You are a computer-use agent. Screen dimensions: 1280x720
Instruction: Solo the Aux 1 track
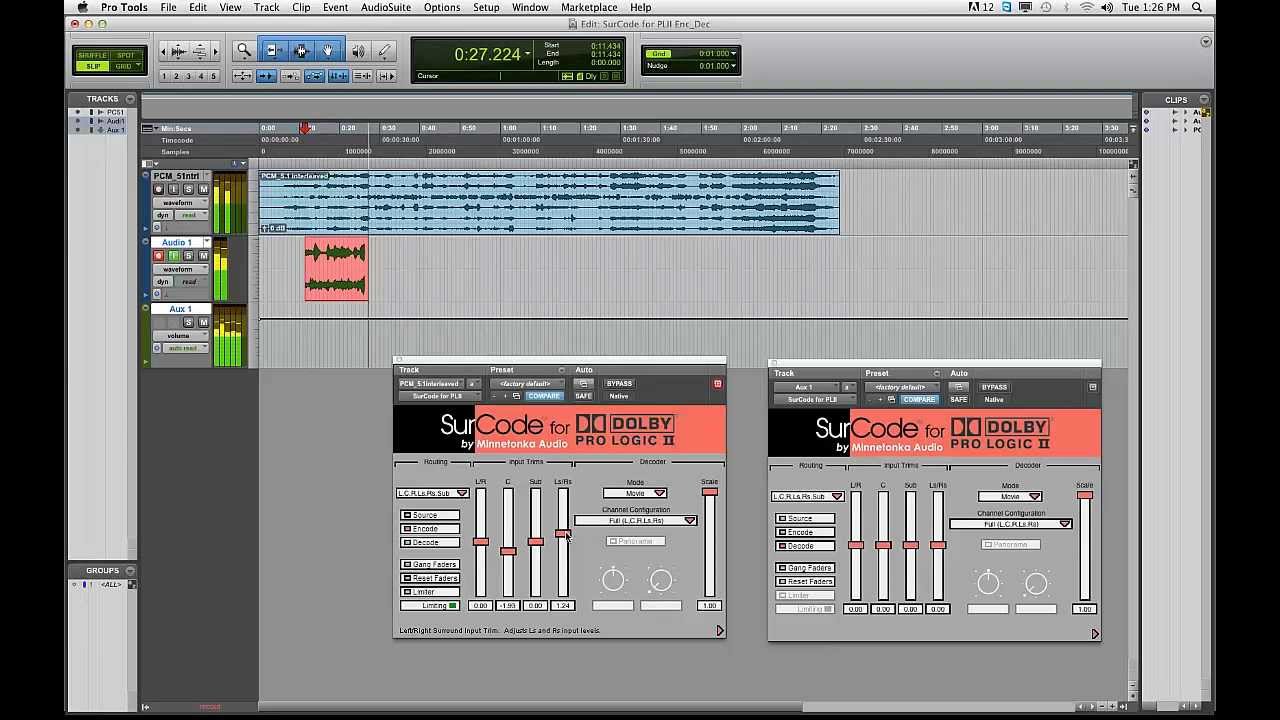188,322
